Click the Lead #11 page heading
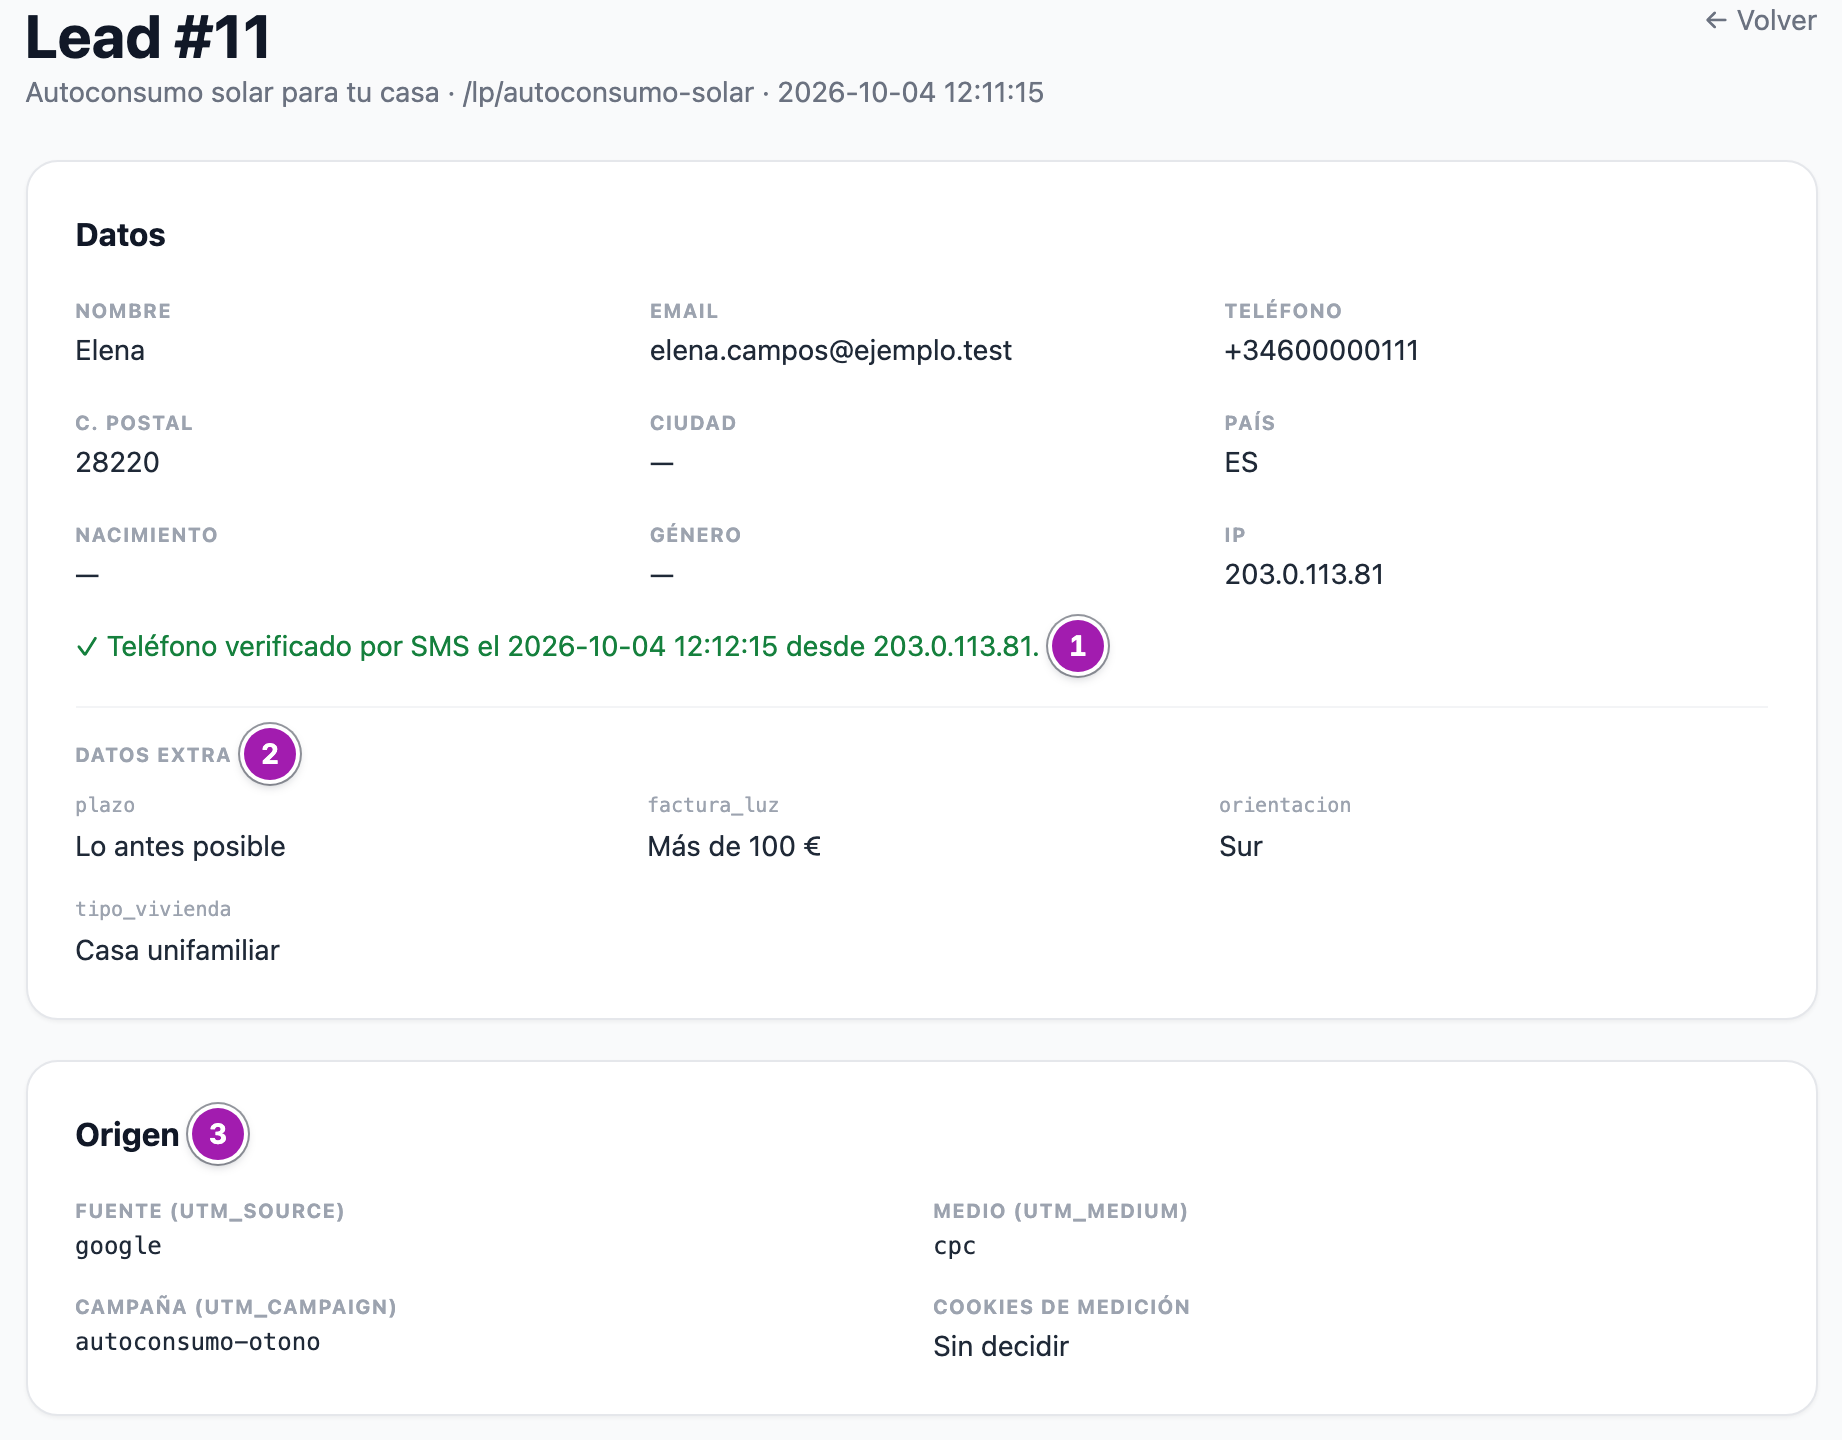1842x1440 pixels. 148,38
